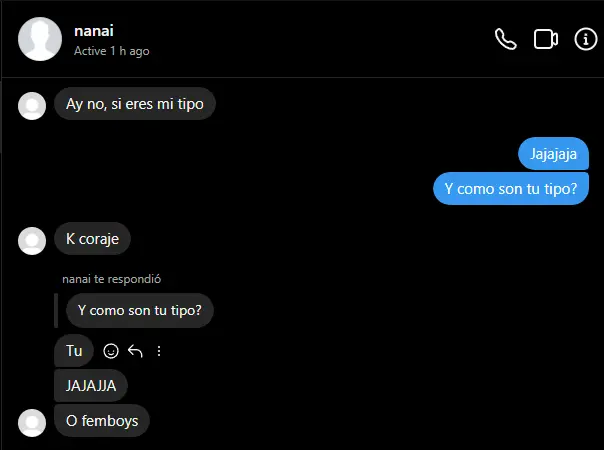Screen dimensions: 604x450
Task: Open nanai's profile picture in the header
Action: click(x=40, y=39)
